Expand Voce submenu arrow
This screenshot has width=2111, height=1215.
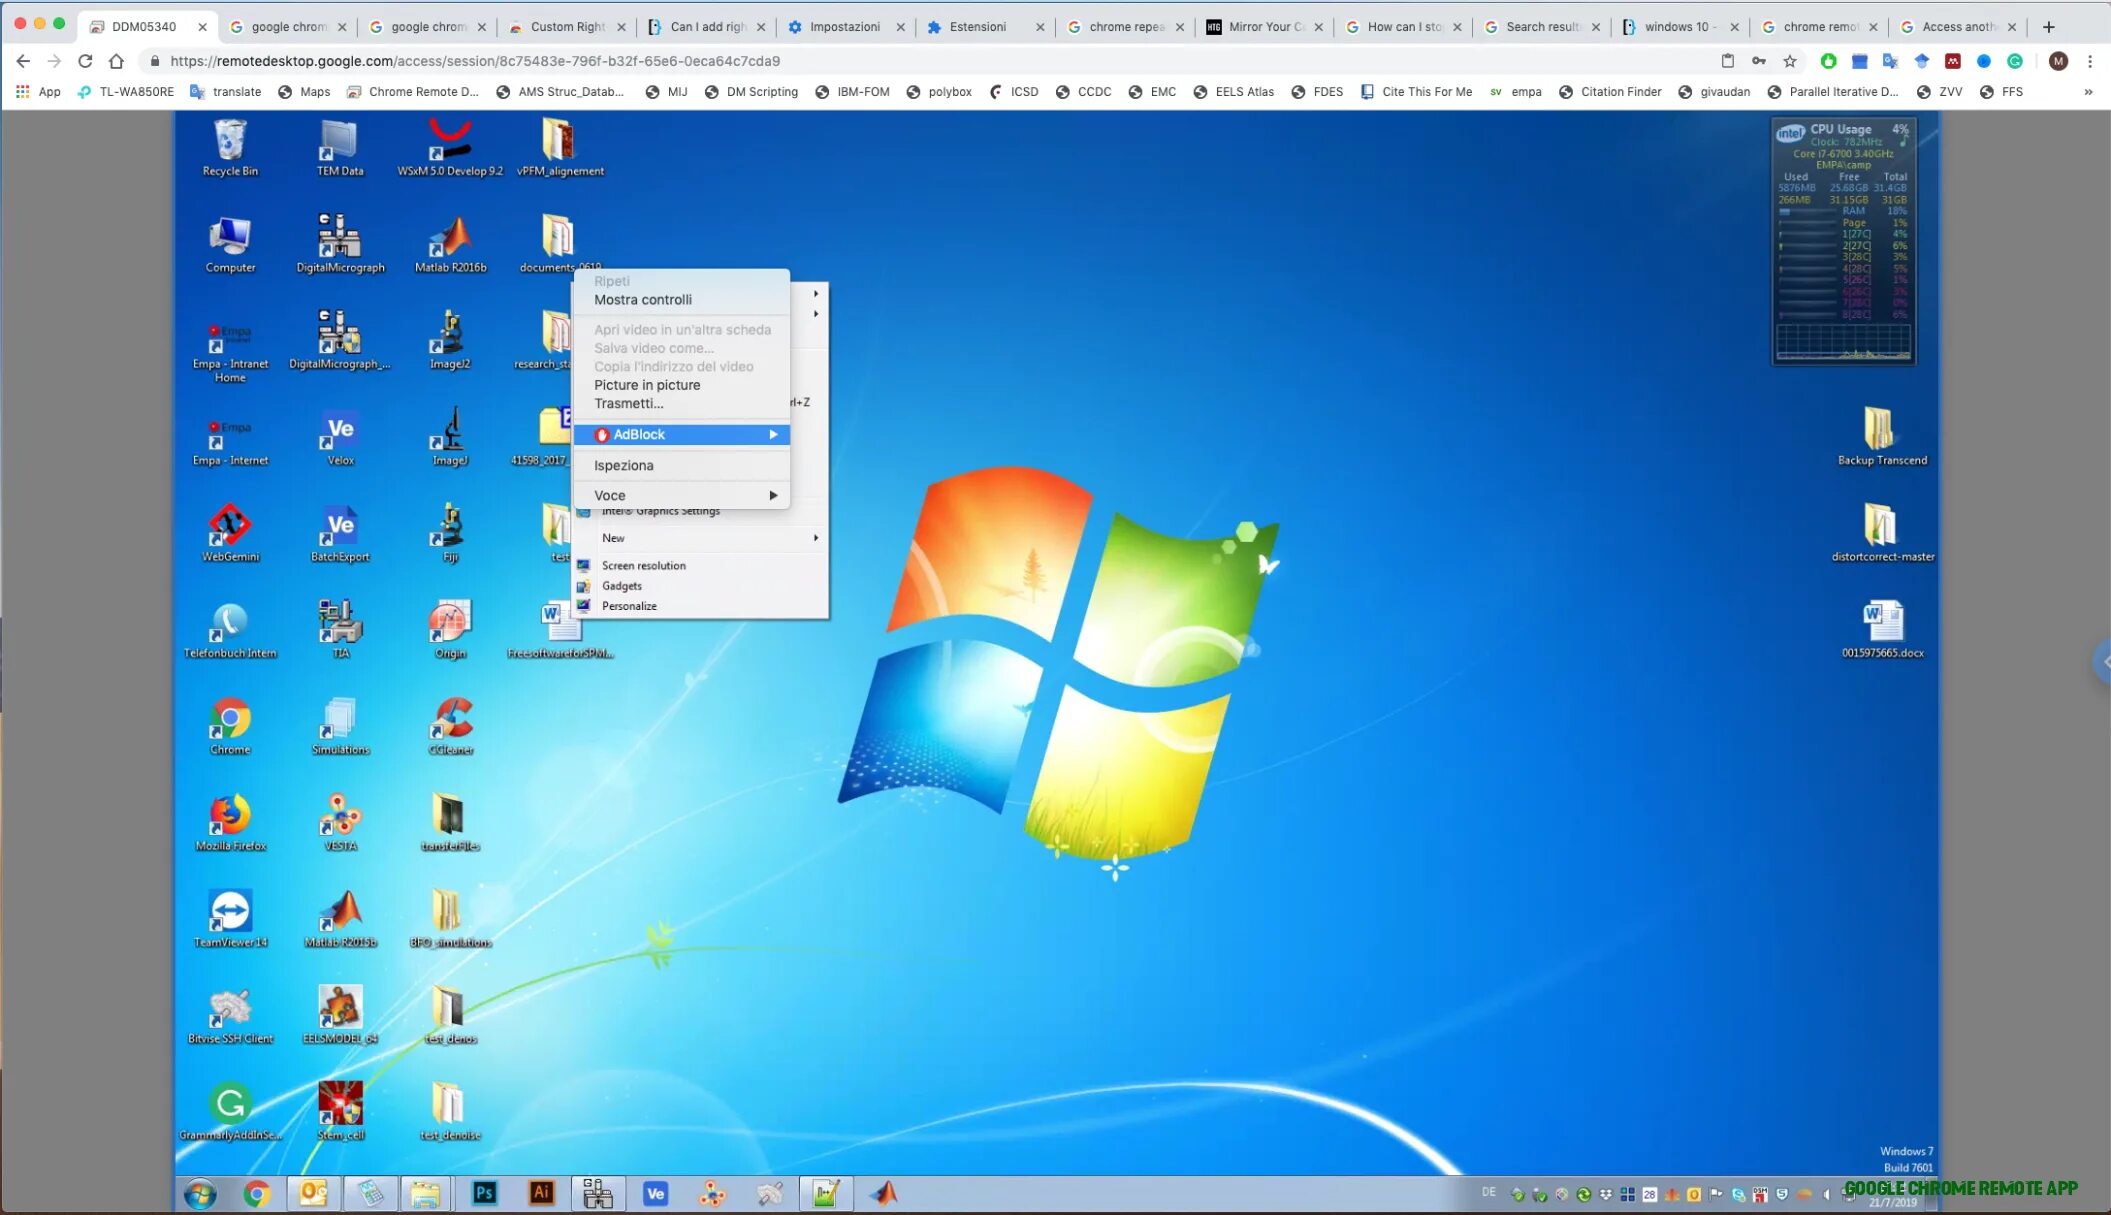click(773, 495)
